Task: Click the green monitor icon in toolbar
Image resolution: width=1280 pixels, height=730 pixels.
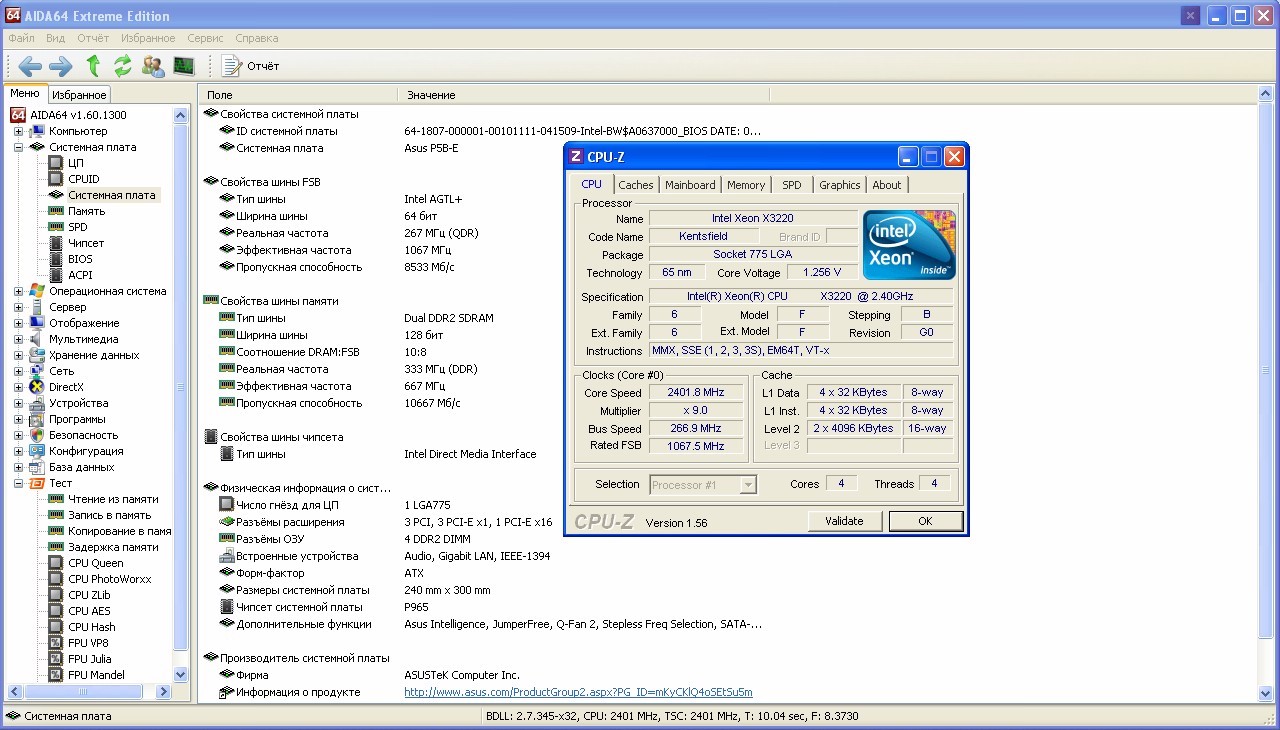Action: tap(183, 66)
